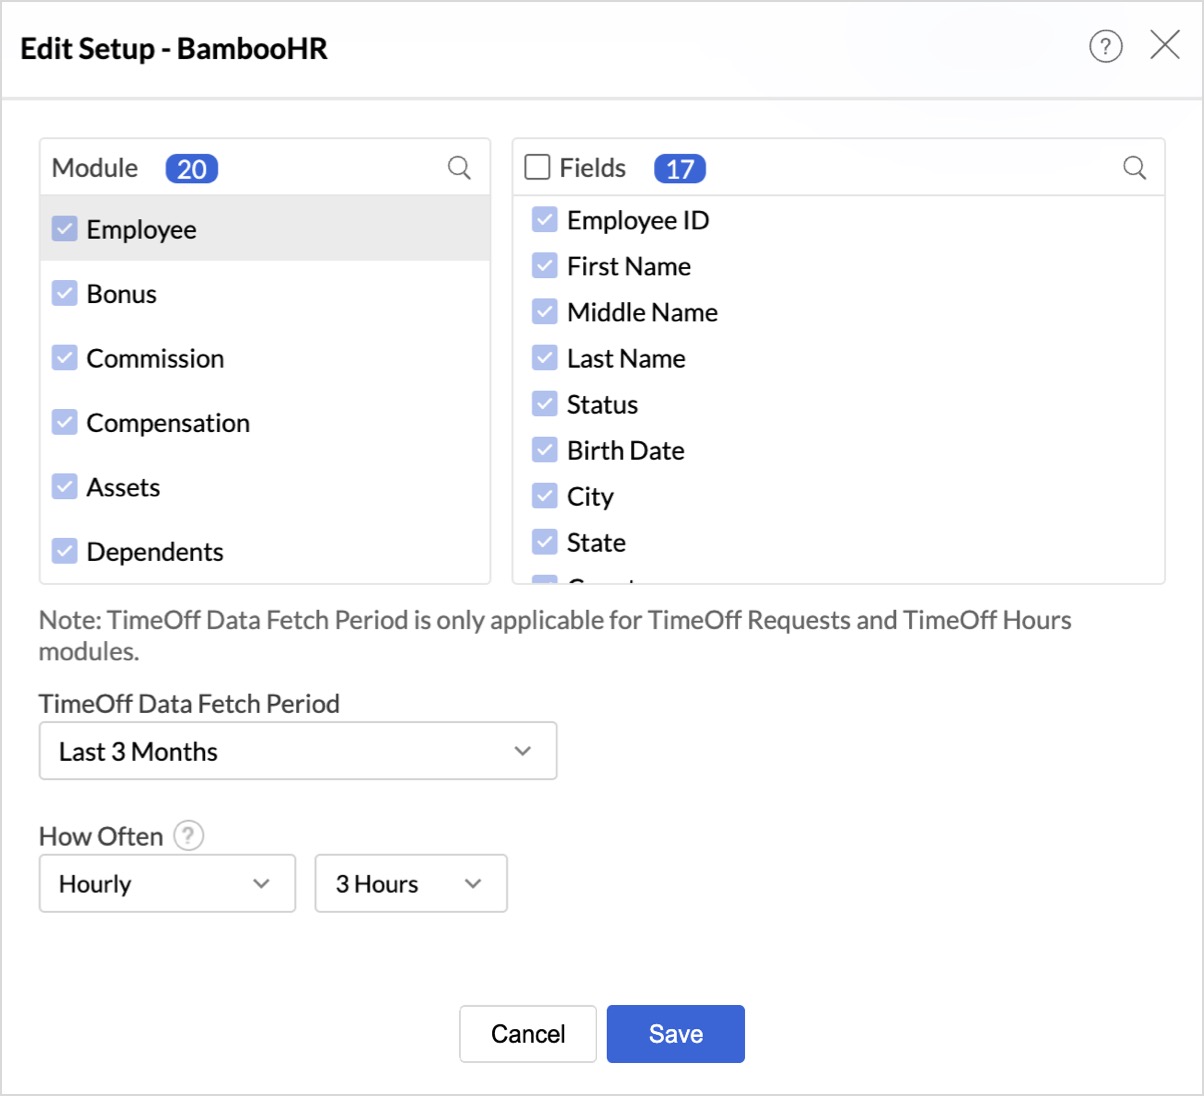This screenshot has width=1204, height=1096.
Task: Toggle the select-all Fields checkbox
Action: [538, 167]
